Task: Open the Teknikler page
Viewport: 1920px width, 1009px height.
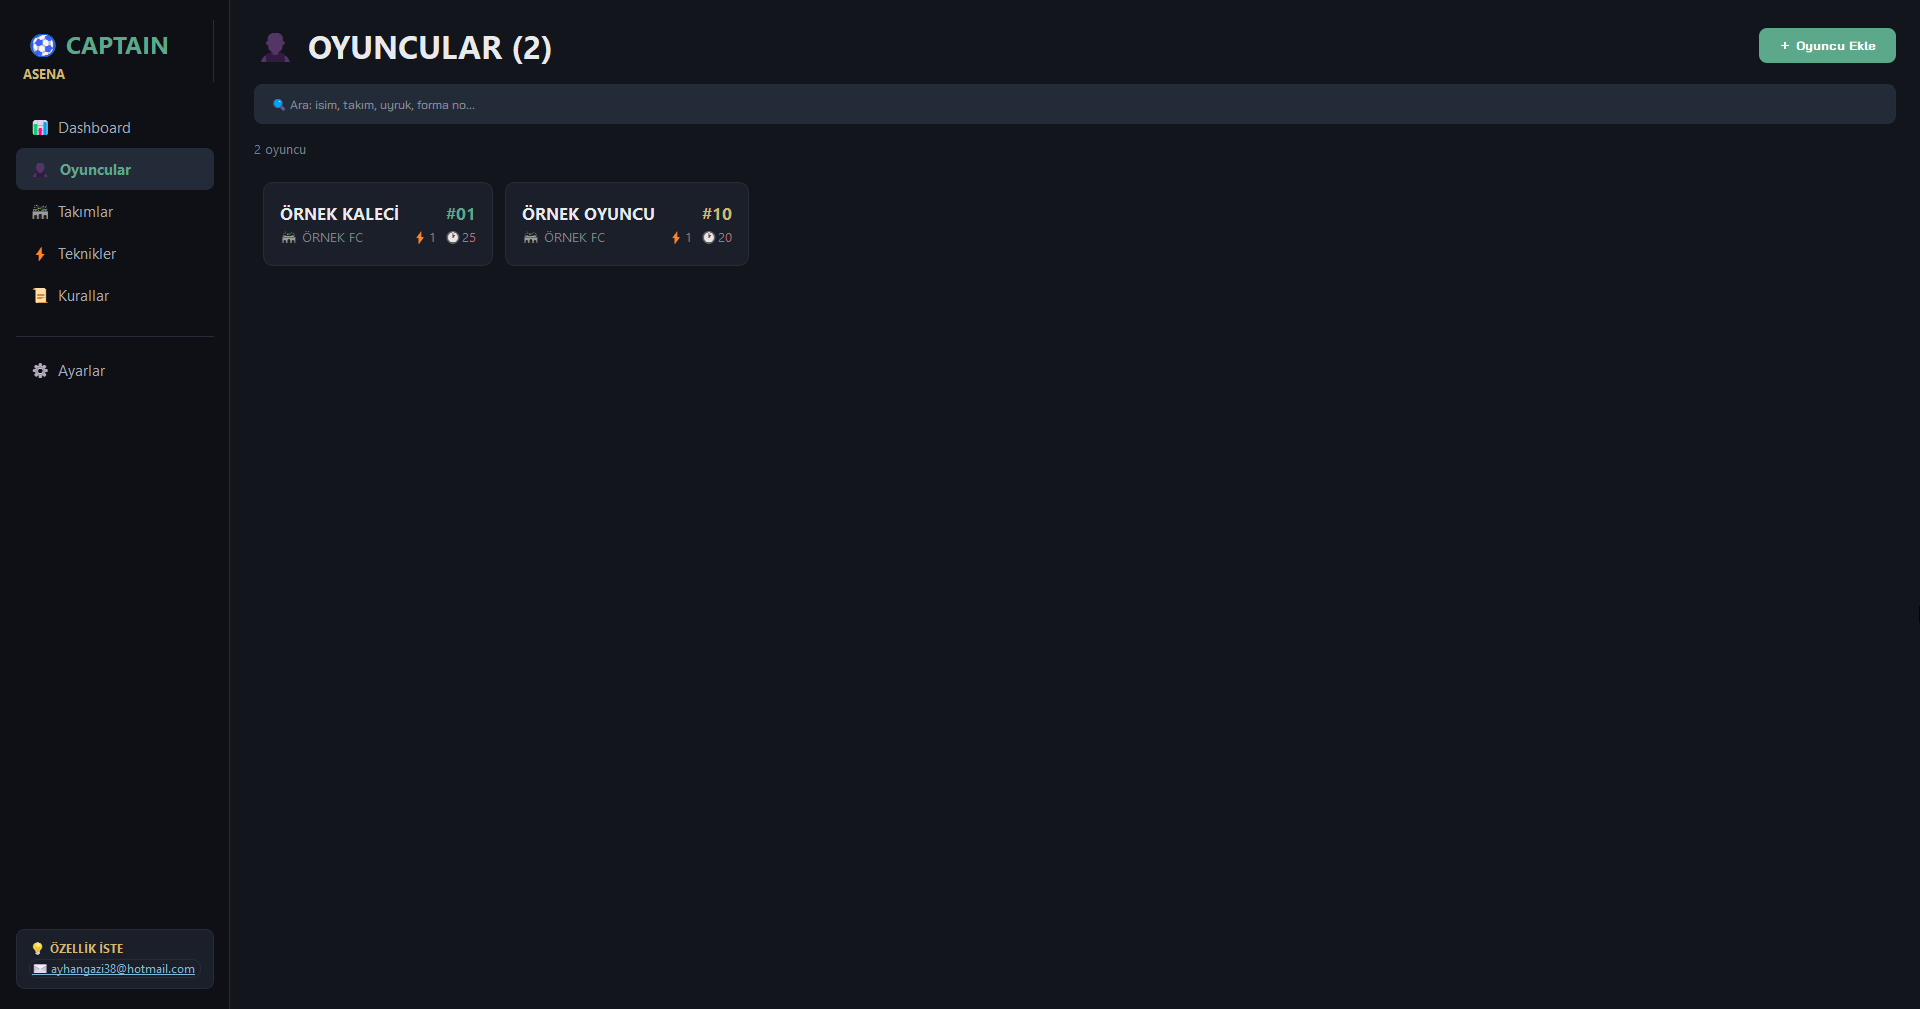Action: tap(115, 254)
